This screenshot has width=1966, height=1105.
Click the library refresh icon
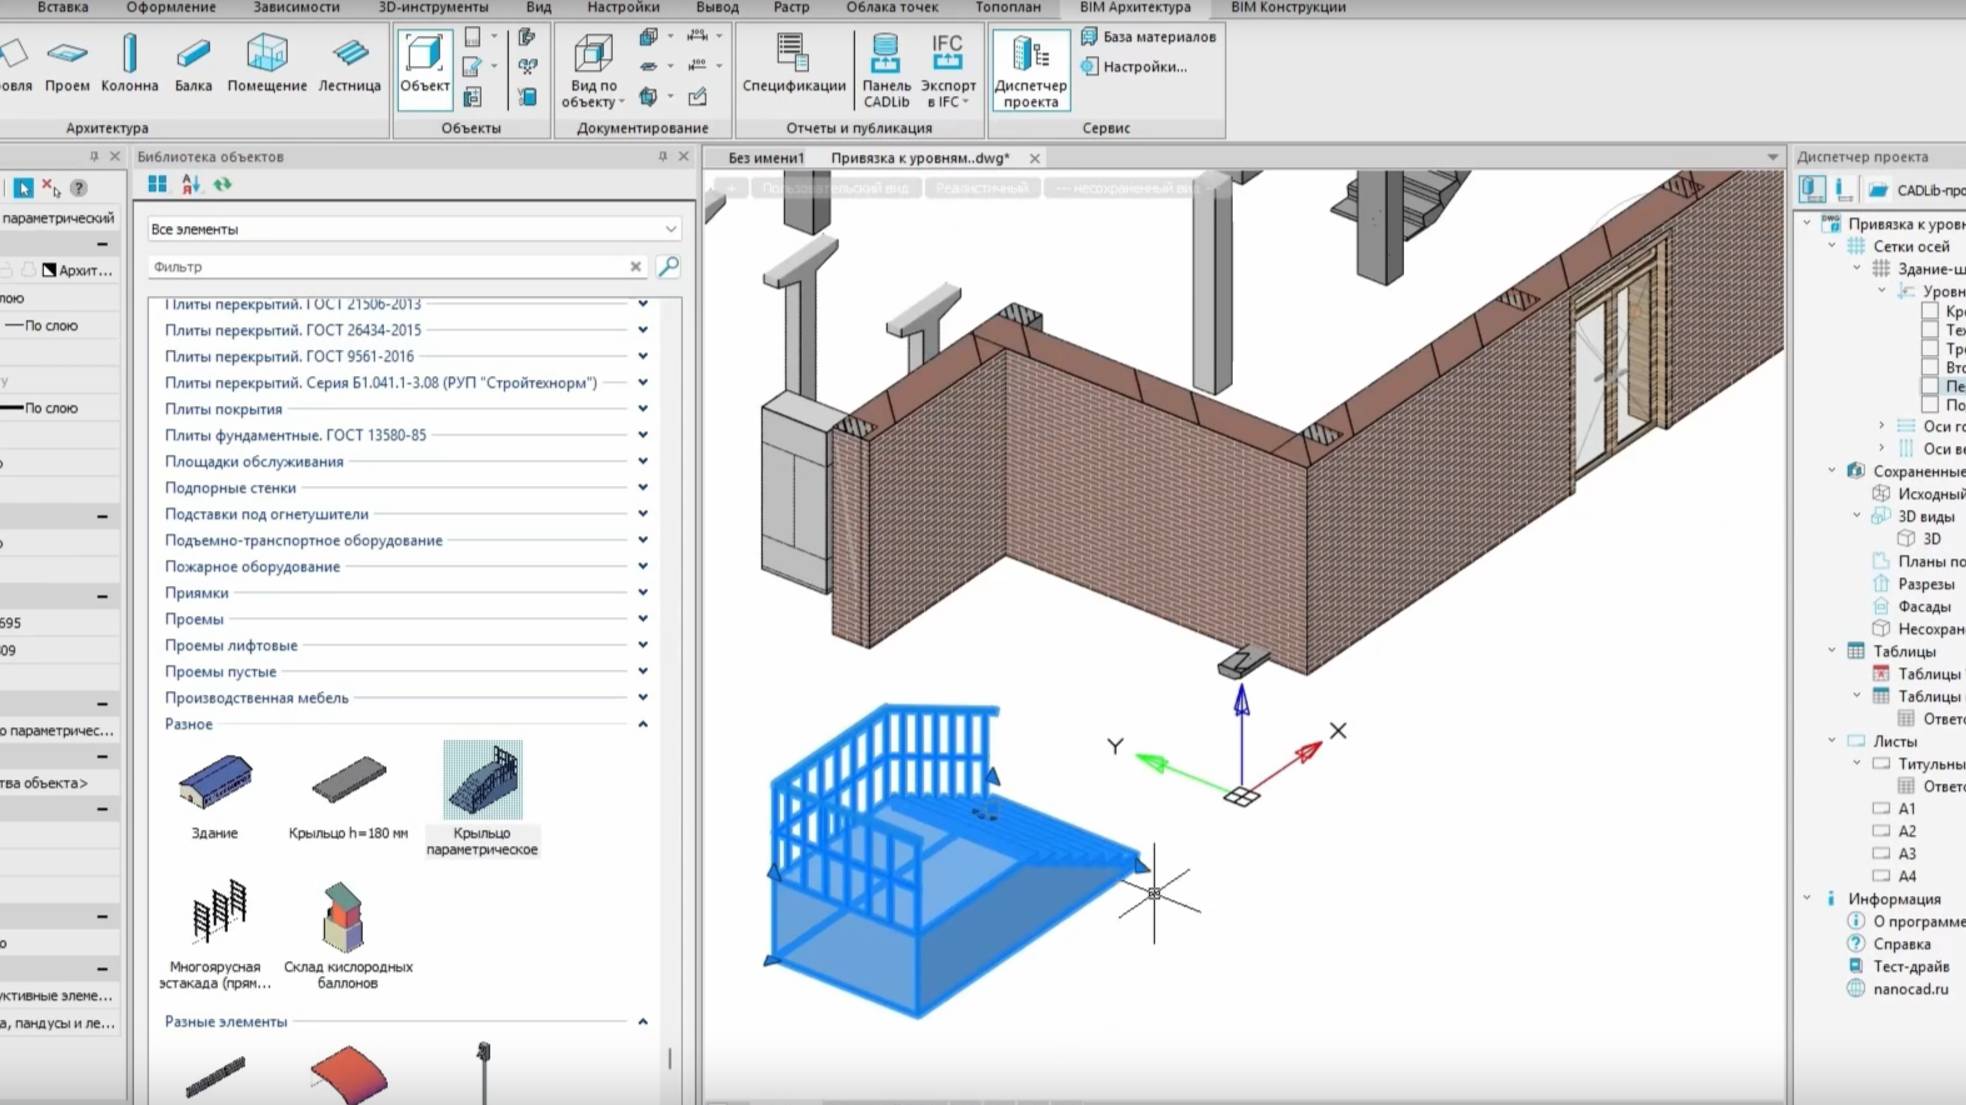pyautogui.click(x=222, y=184)
